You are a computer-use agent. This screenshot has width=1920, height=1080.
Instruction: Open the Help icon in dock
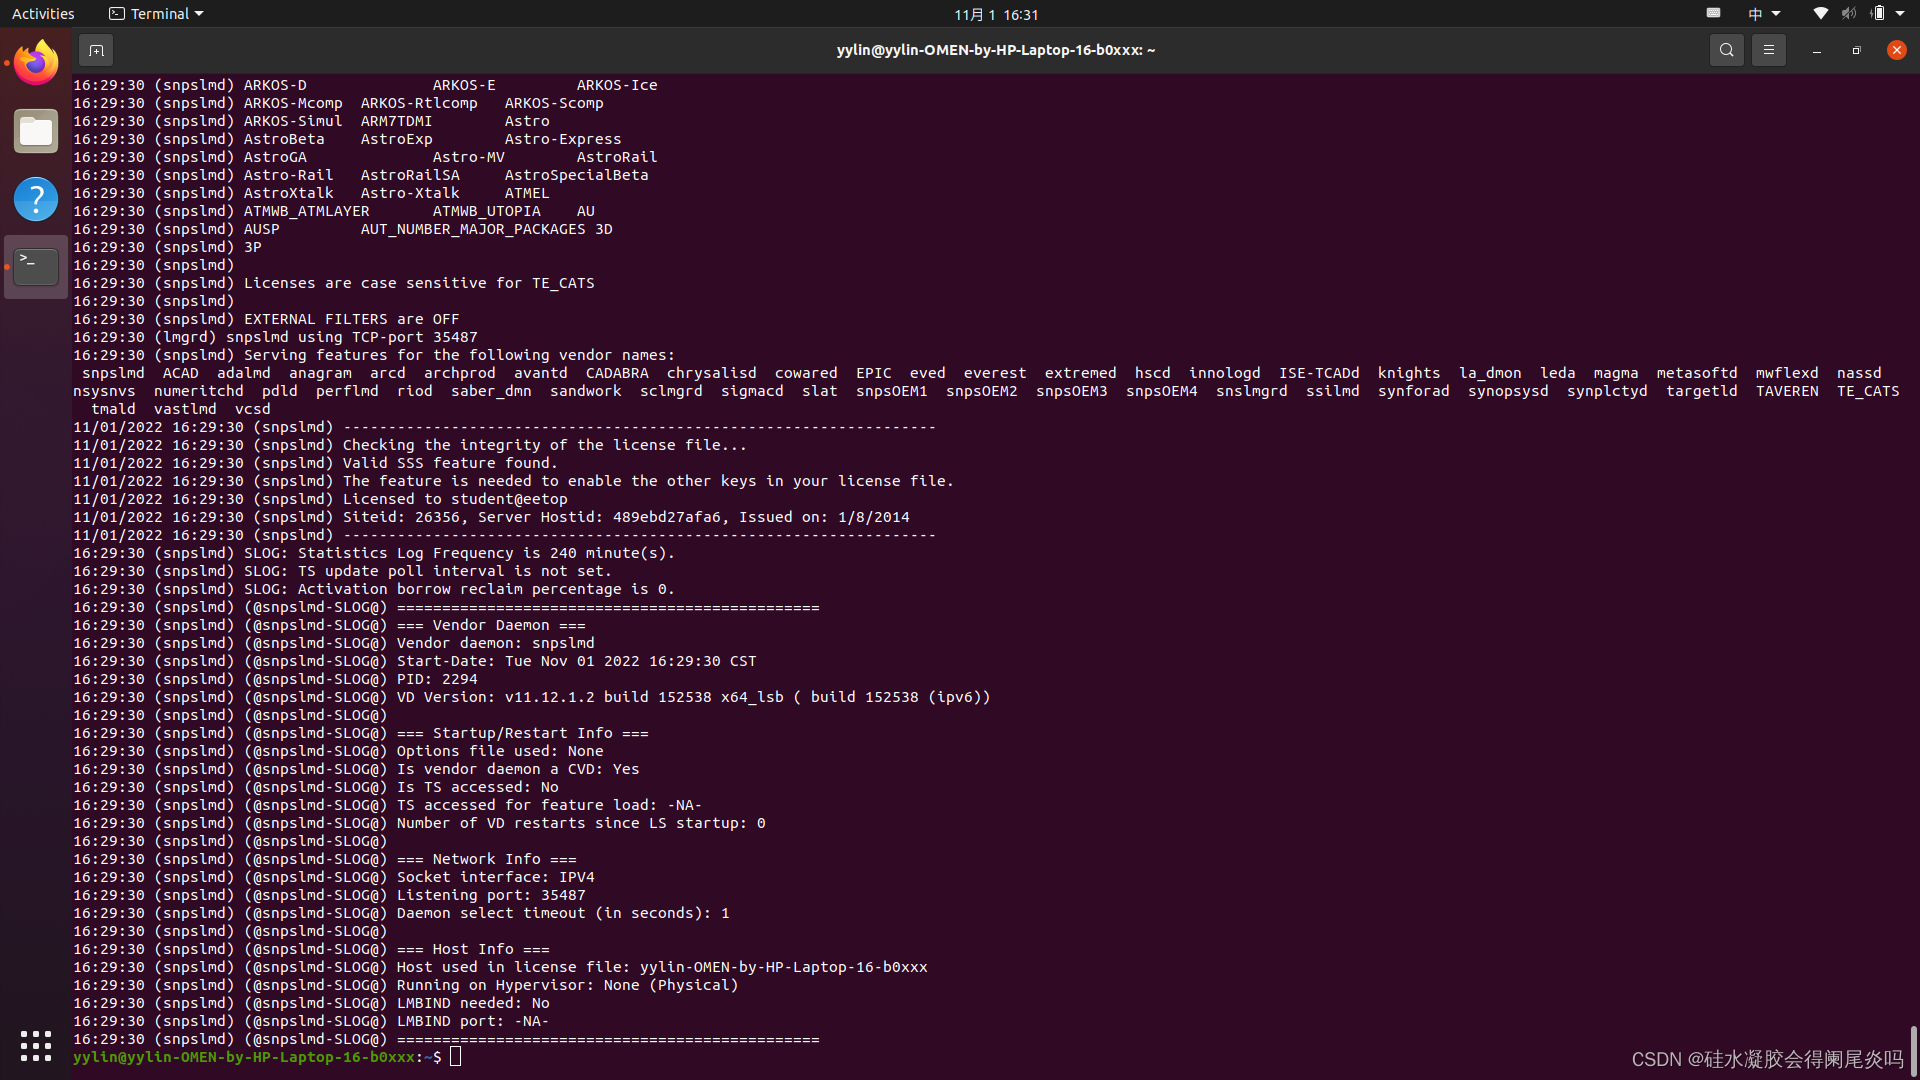tap(36, 199)
